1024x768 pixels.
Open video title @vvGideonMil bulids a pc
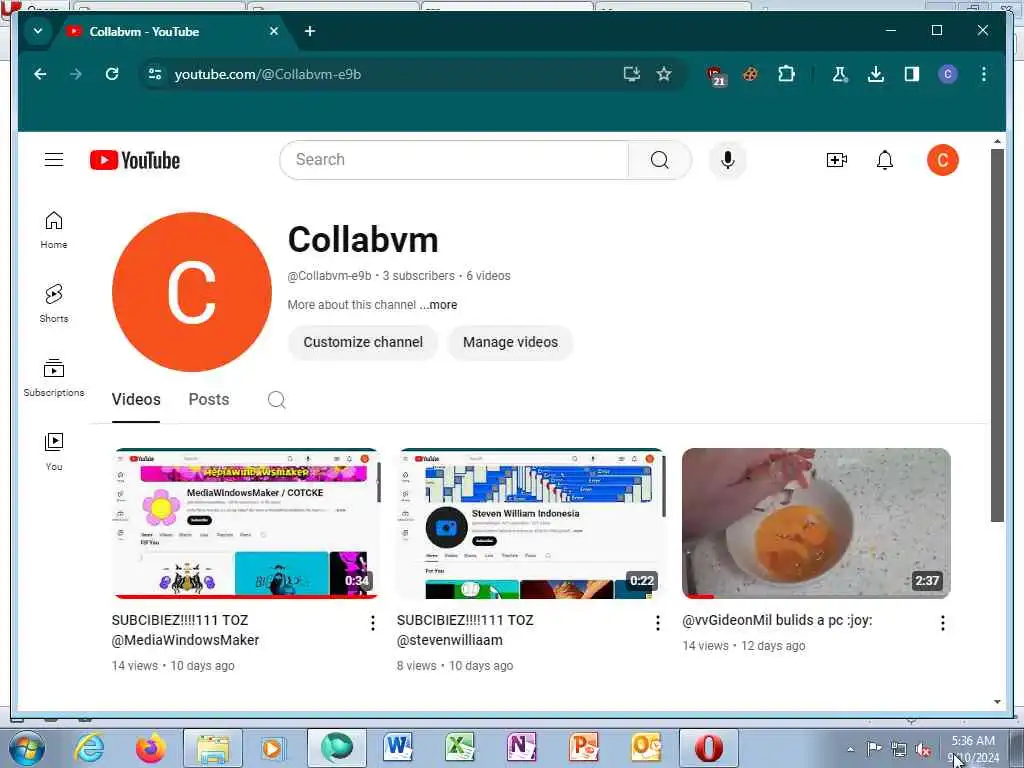pyautogui.click(x=777, y=620)
